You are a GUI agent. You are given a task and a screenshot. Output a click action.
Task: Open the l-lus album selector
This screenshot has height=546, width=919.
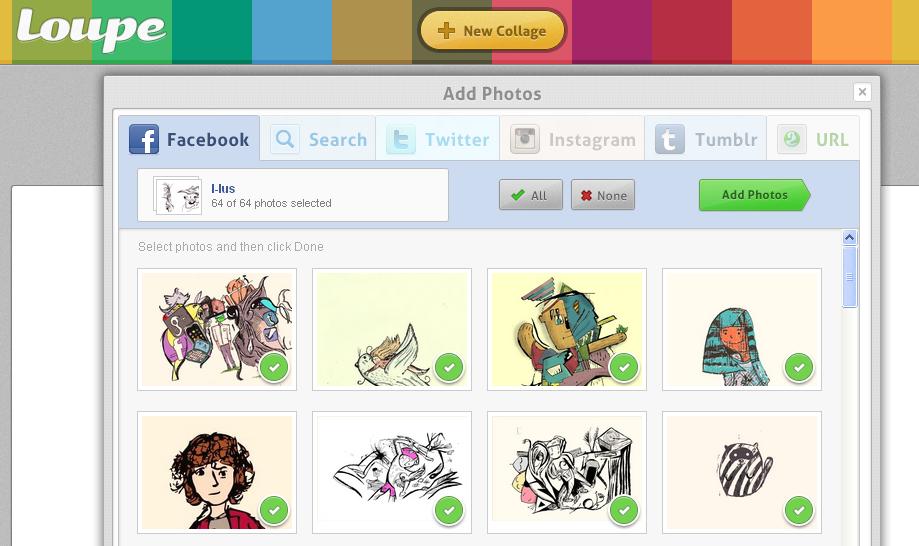pyautogui.click(x=293, y=195)
